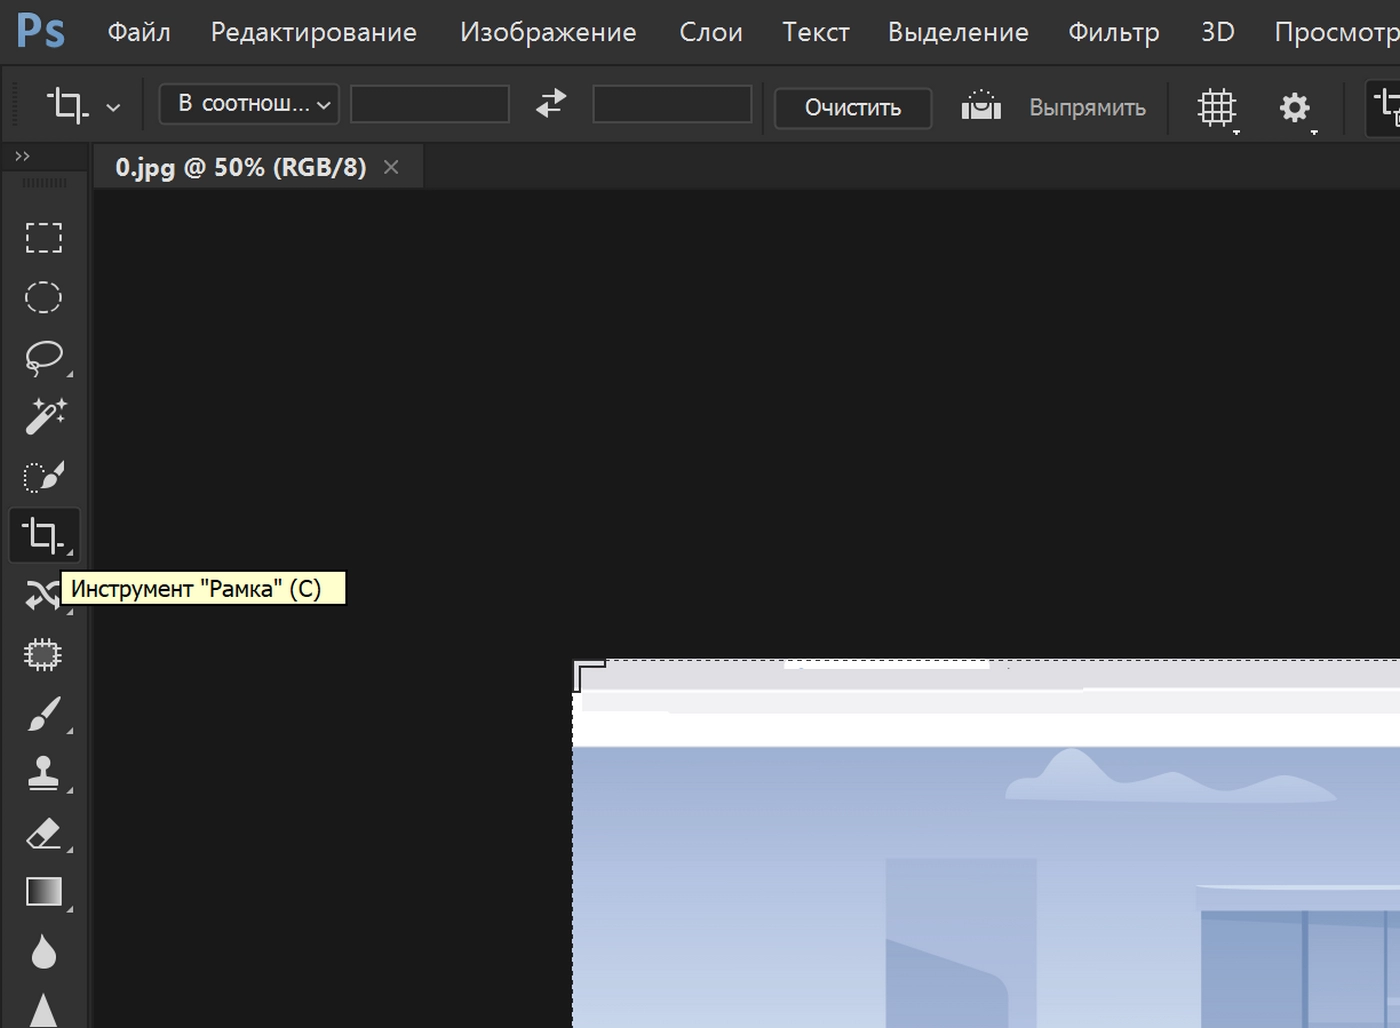Select the Rectangular Marquee tool

[43, 238]
